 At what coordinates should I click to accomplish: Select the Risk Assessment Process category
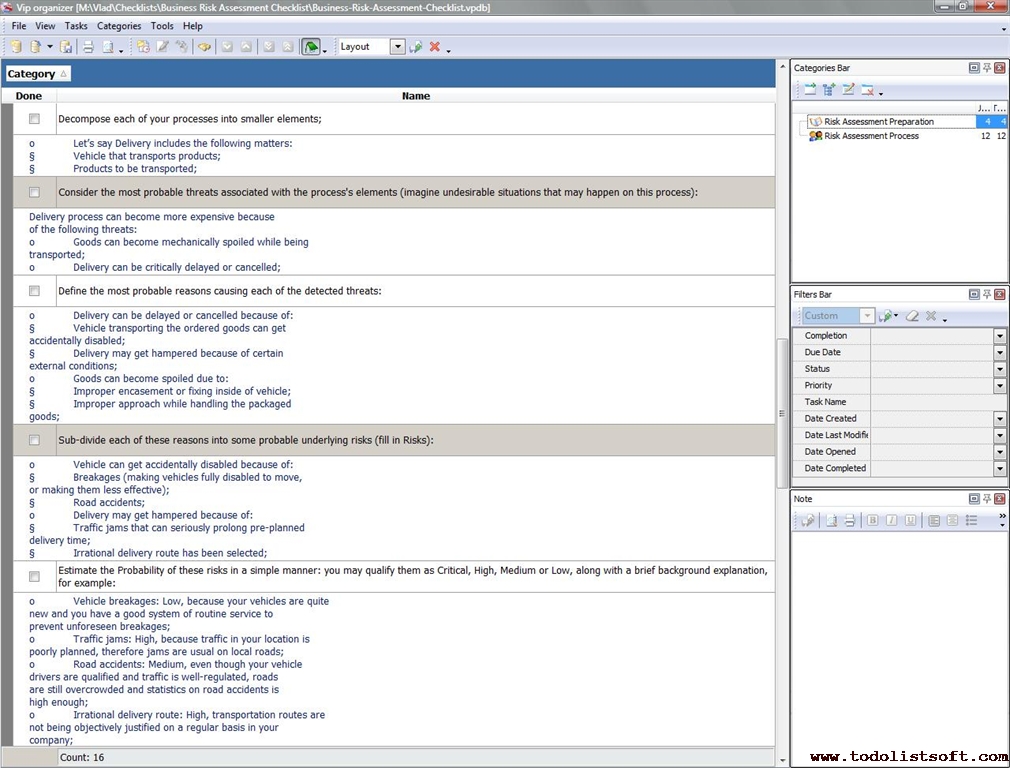point(870,136)
